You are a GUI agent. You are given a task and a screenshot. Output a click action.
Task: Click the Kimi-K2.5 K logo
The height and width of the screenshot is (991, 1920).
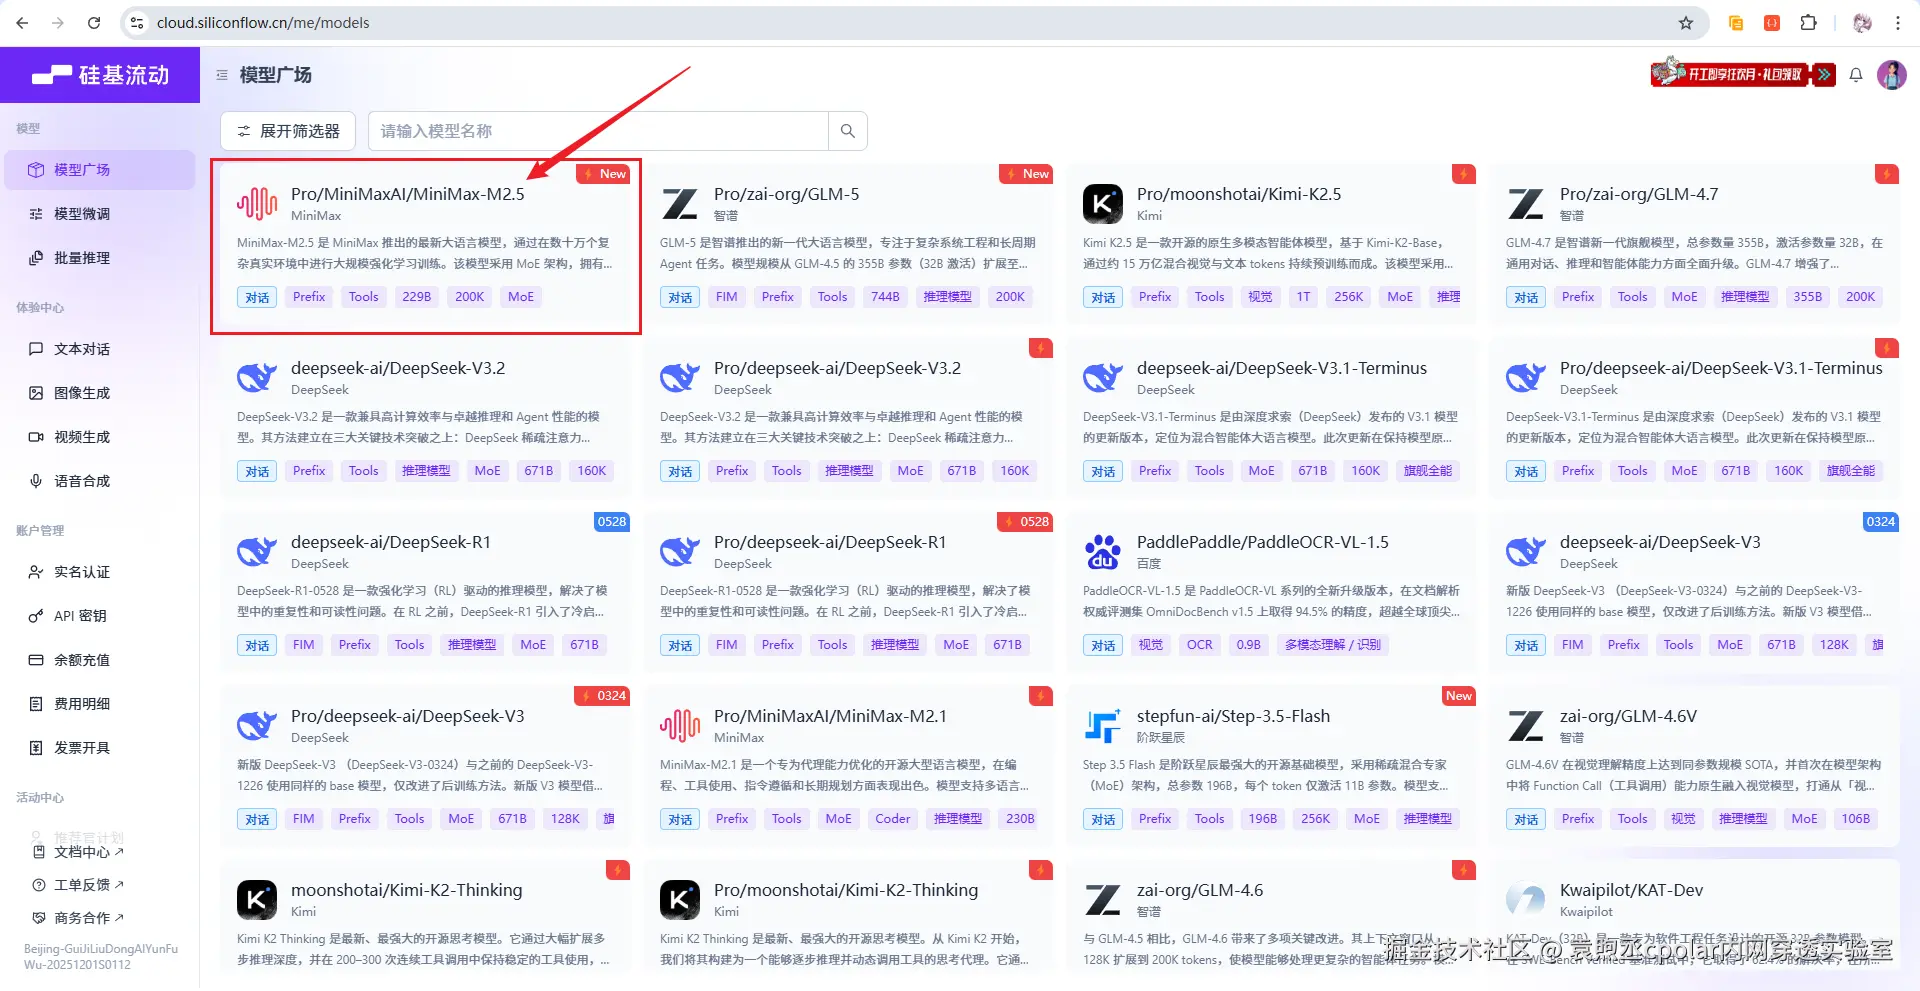point(1103,204)
